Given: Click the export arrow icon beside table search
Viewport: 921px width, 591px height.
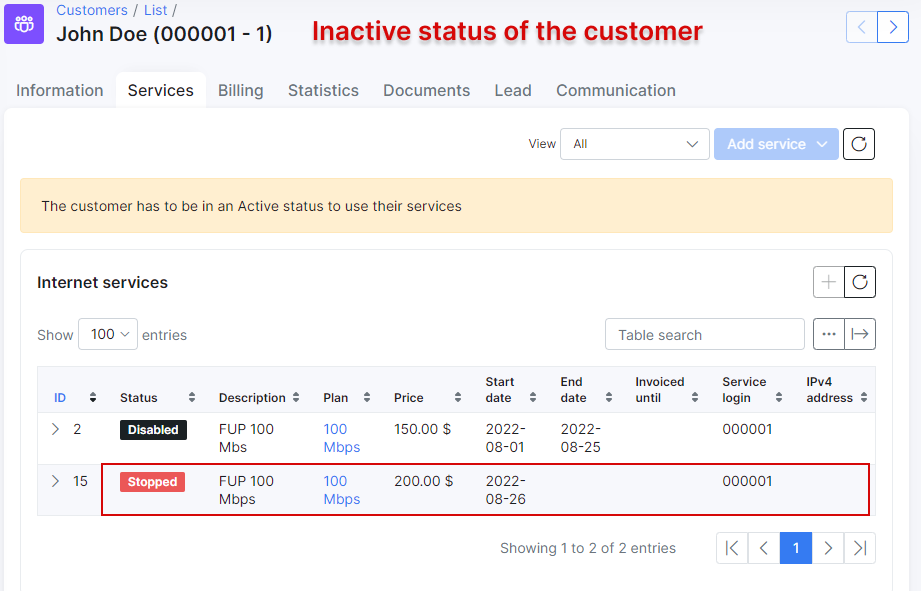Looking at the screenshot, I should tap(859, 334).
